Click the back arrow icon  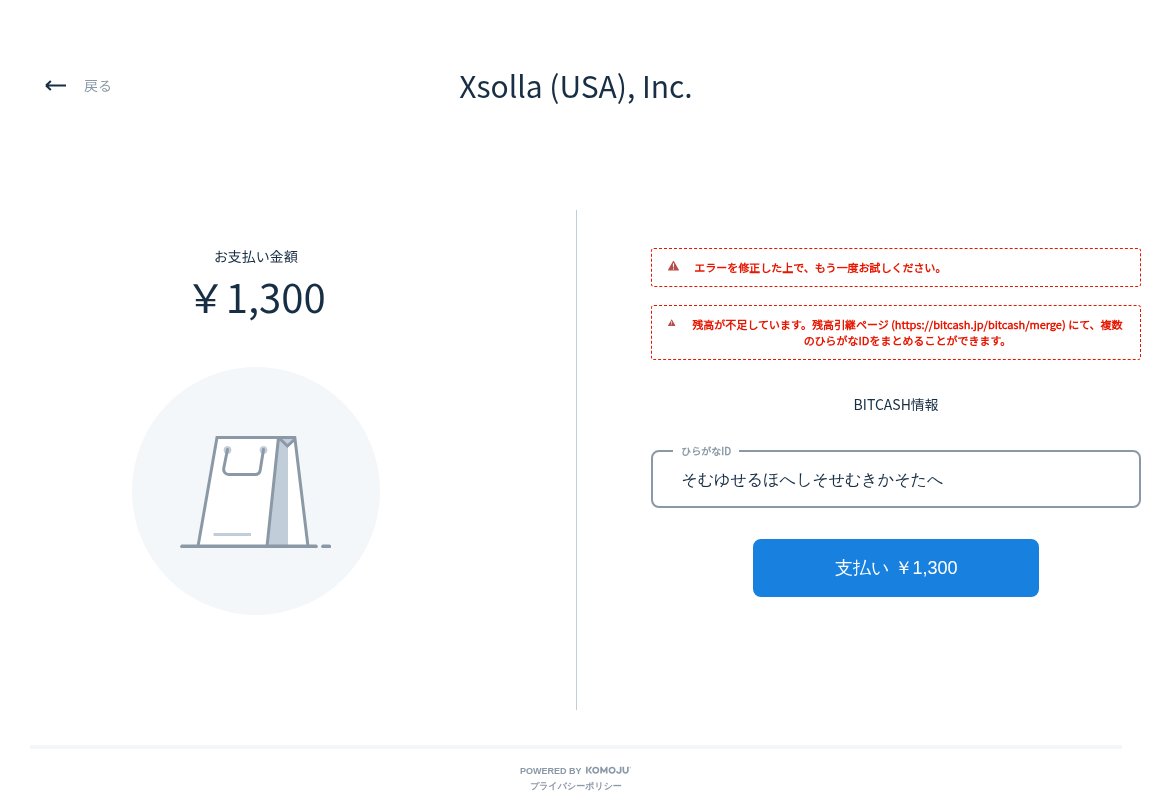(x=55, y=86)
